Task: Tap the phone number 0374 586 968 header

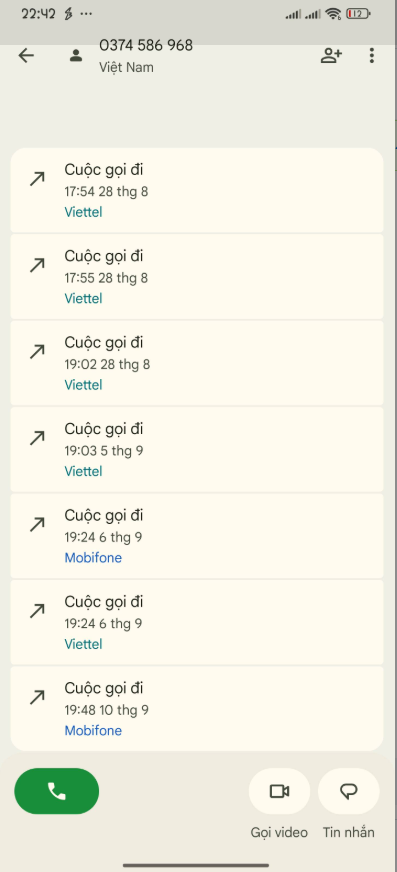Action: coord(146,45)
